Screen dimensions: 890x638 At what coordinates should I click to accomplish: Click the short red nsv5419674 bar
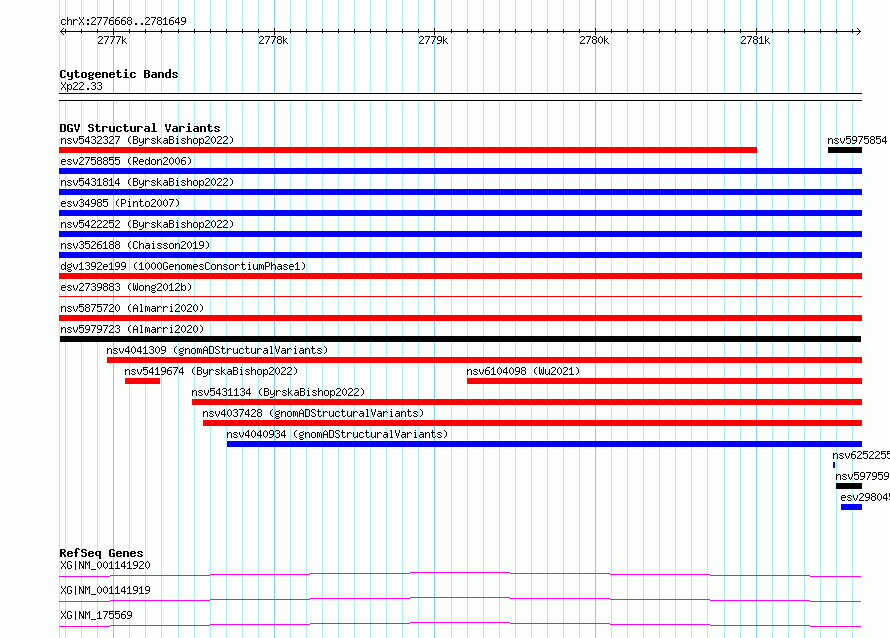(x=142, y=381)
